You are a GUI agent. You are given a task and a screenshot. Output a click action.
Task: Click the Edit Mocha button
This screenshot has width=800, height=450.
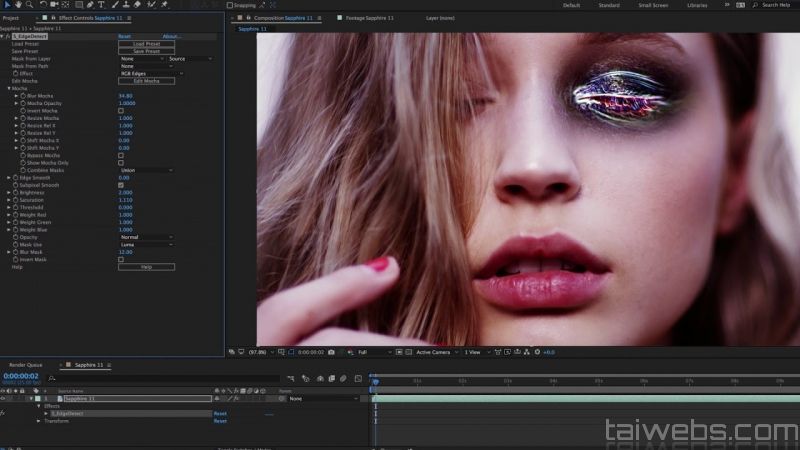(146, 81)
